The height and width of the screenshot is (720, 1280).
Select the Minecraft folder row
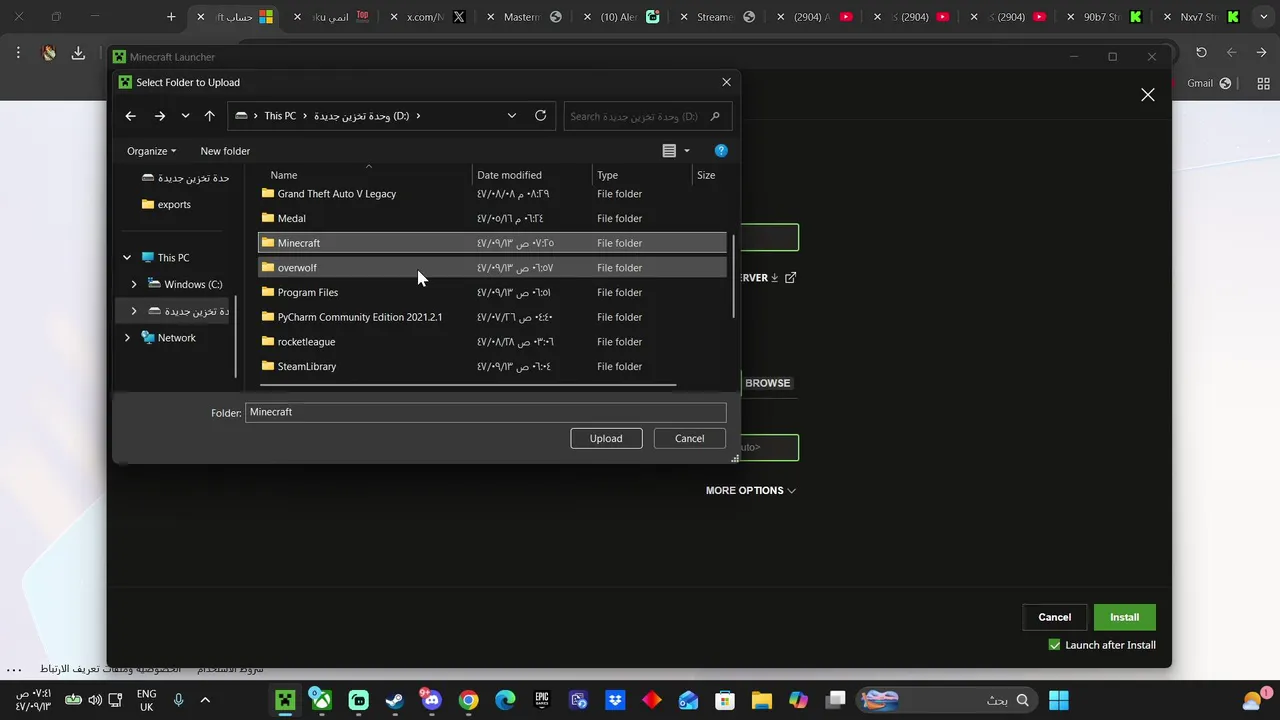(492, 243)
